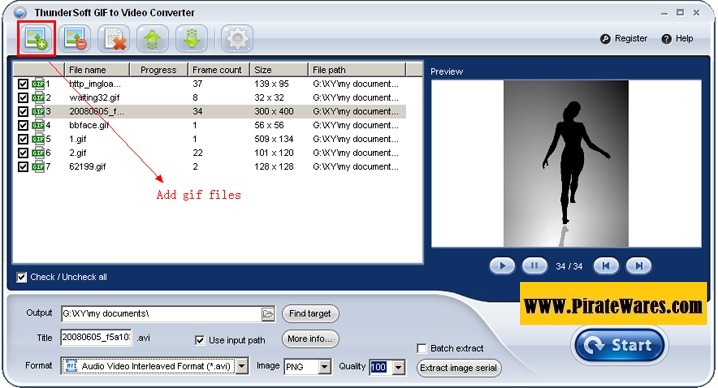Uncheck the waiting32.gif row checkbox

23,98
